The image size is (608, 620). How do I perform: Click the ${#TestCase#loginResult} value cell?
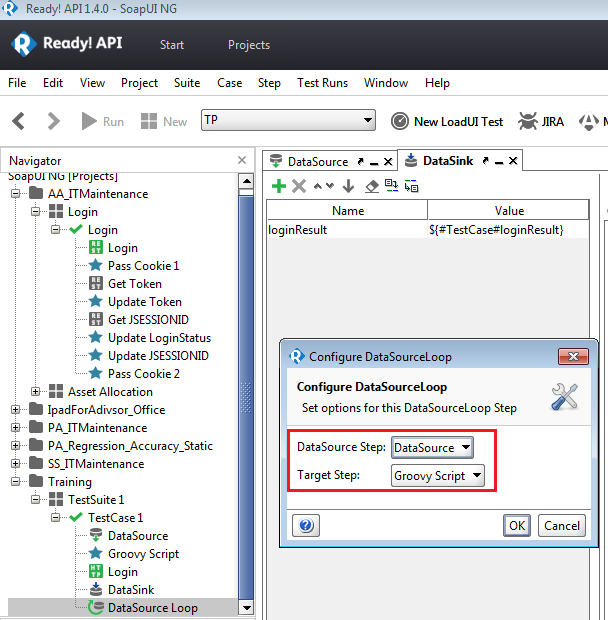tap(508, 230)
